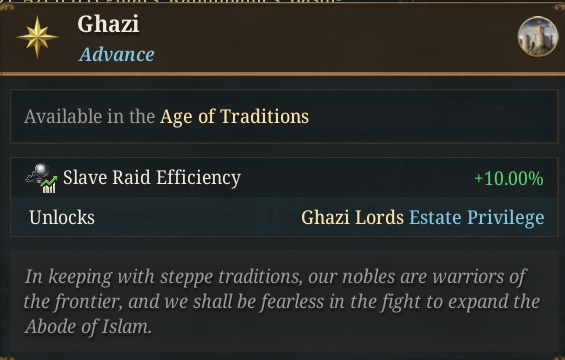The width and height of the screenshot is (565, 360).
Task: Select the Ghazi title text
Action: pyautogui.click(x=108, y=25)
